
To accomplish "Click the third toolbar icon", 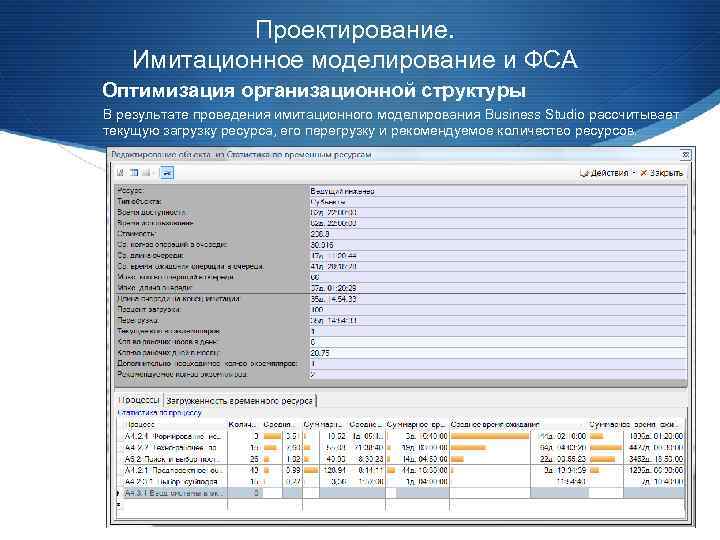I will pyautogui.click(x=146, y=173).
